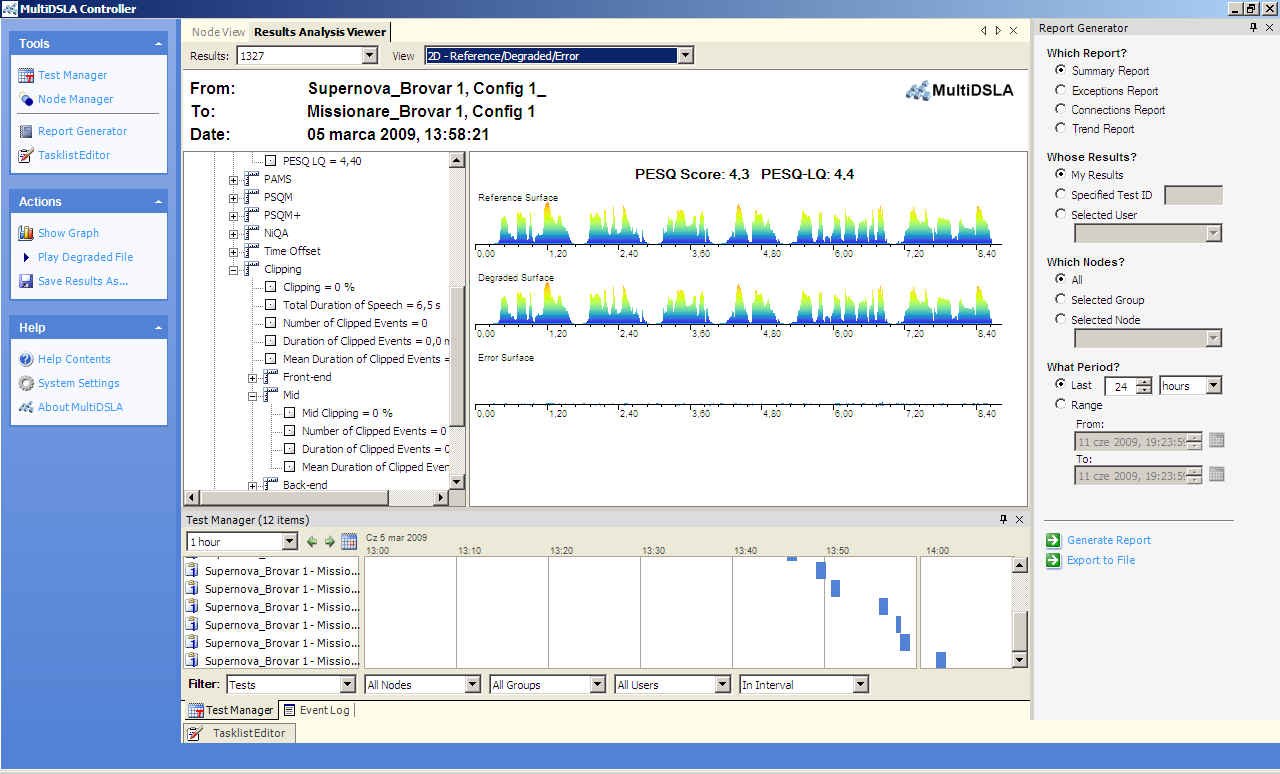Switch to the Event Log tab

tap(316, 710)
